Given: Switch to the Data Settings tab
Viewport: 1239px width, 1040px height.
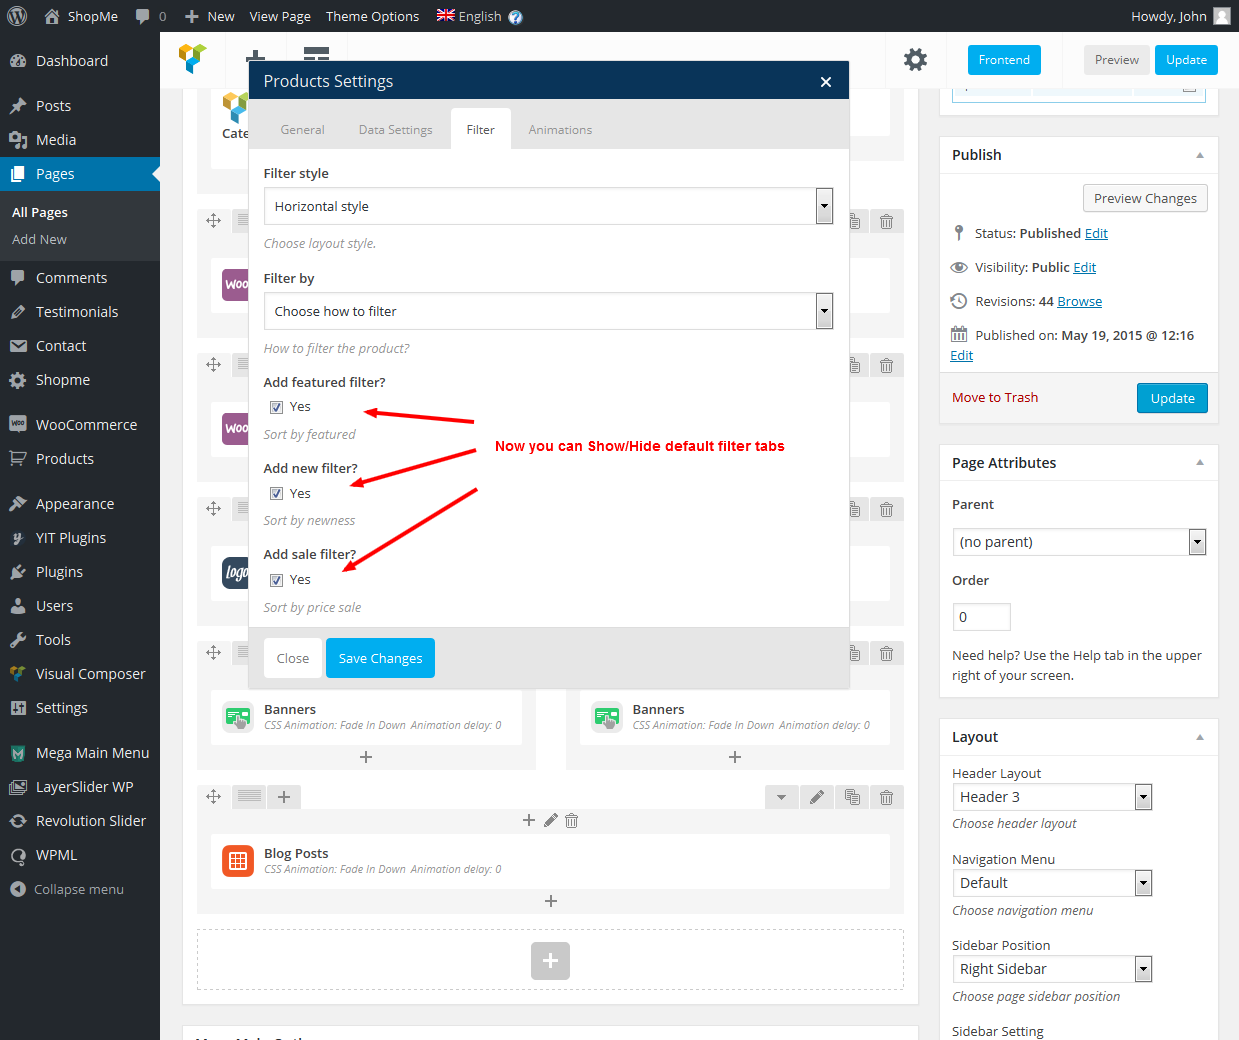Looking at the screenshot, I should tap(395, 130).
